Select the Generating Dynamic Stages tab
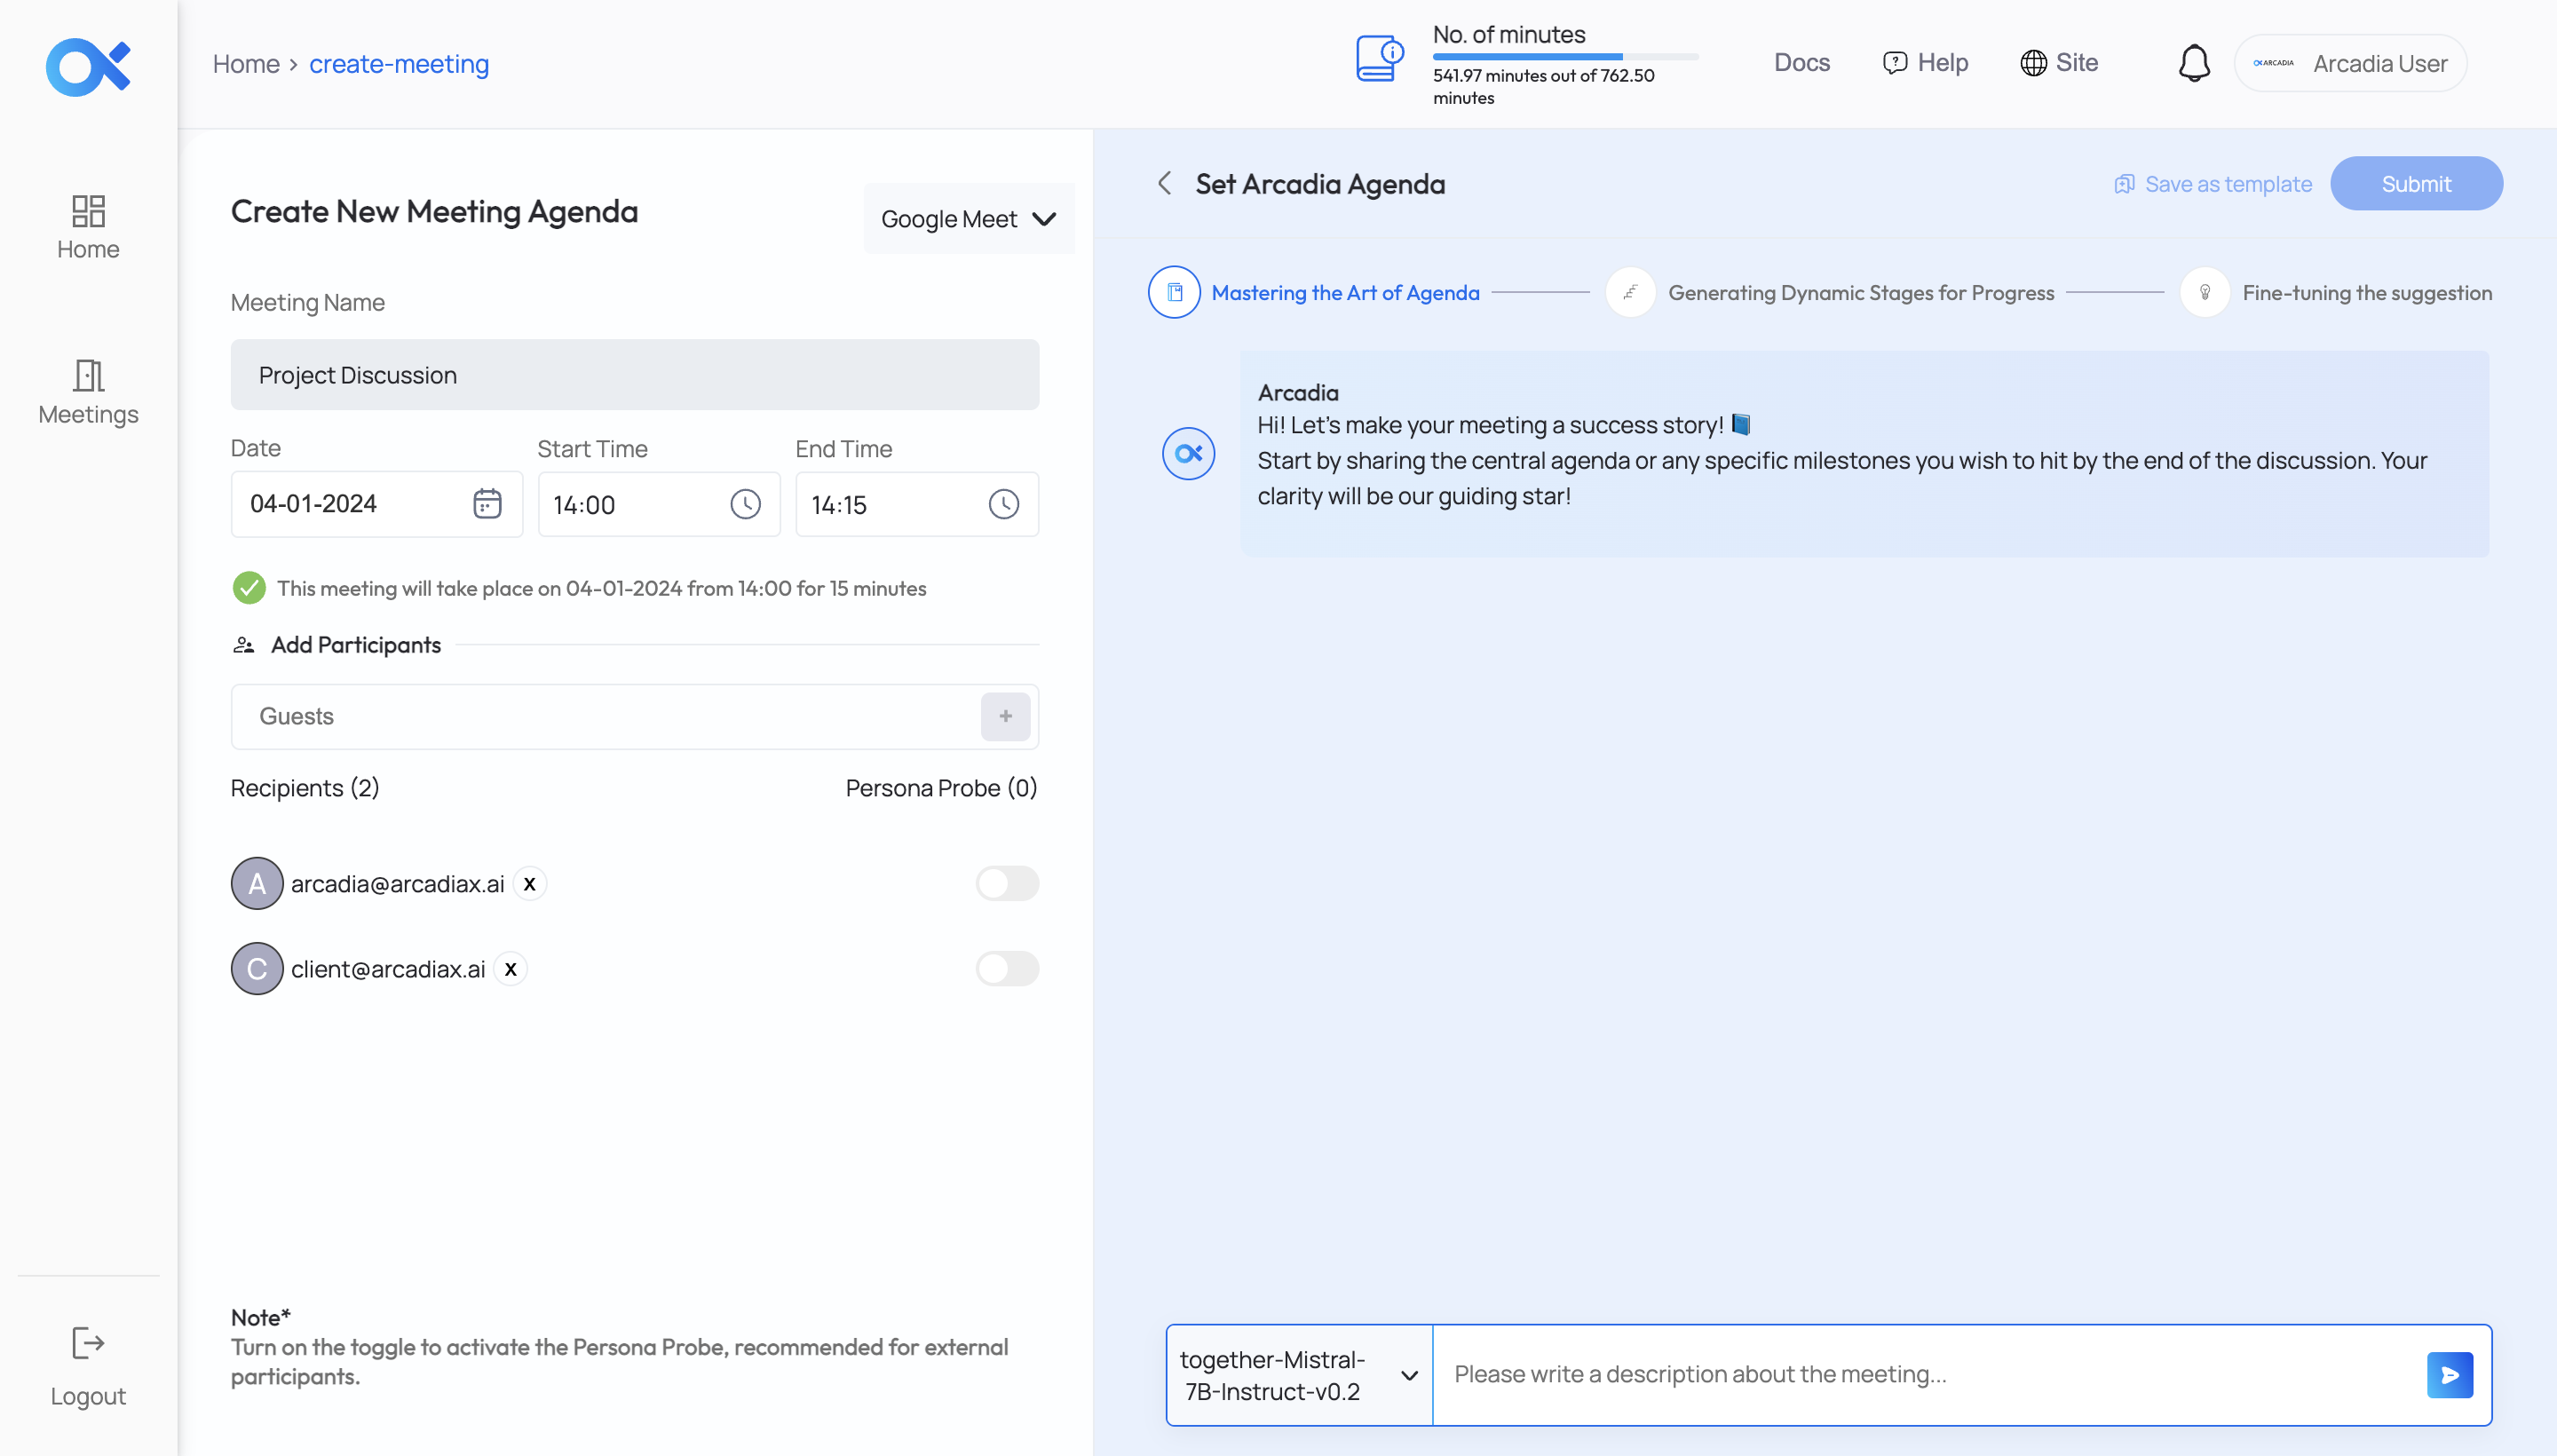2557x1456 pixels. point(1862,291)
